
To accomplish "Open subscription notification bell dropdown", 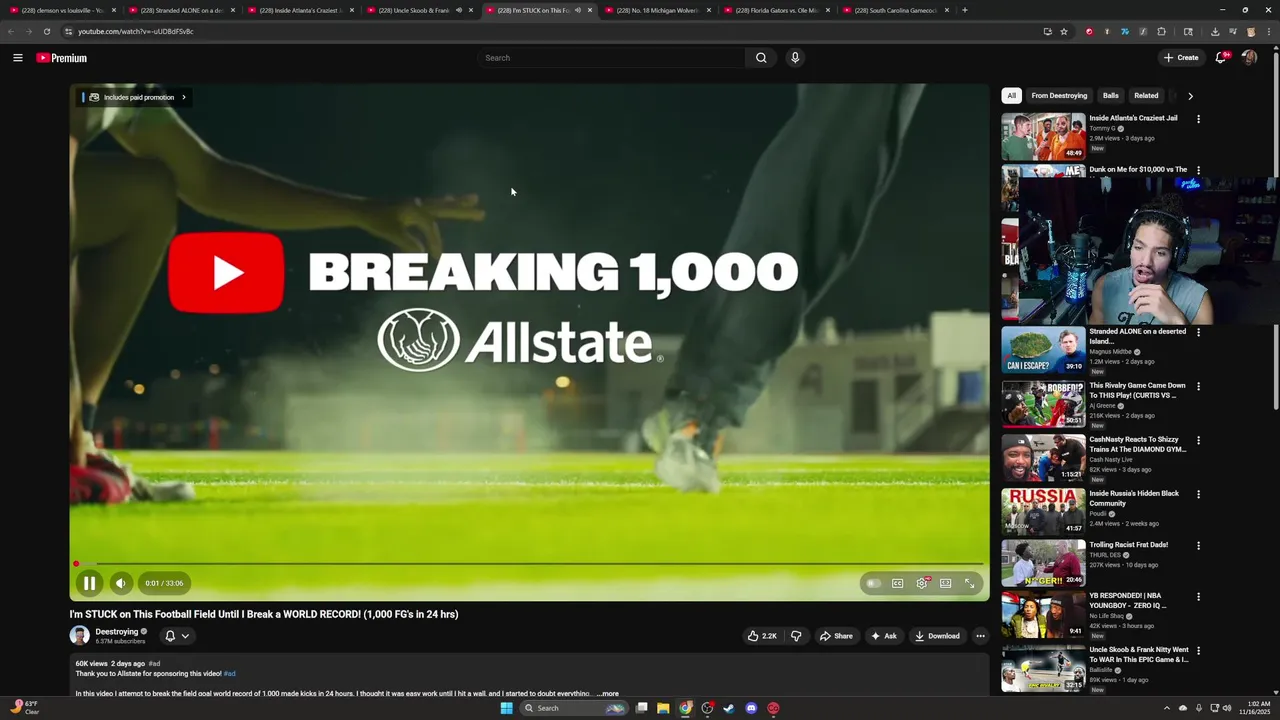I will [177, 636].
